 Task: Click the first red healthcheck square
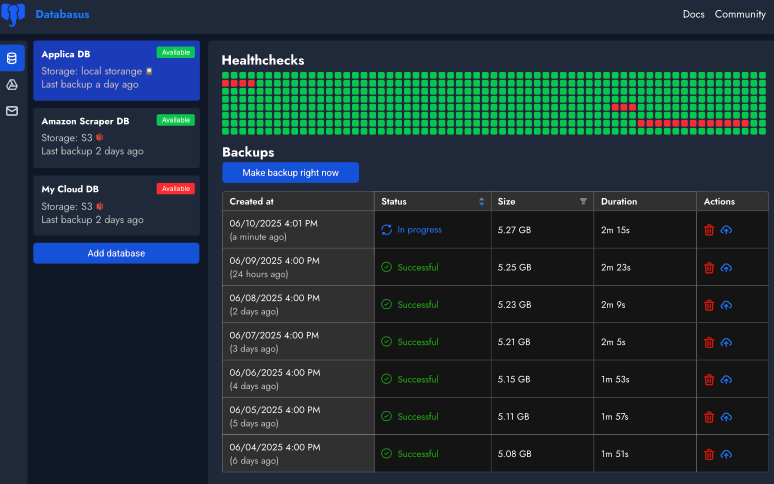[226, 84]
